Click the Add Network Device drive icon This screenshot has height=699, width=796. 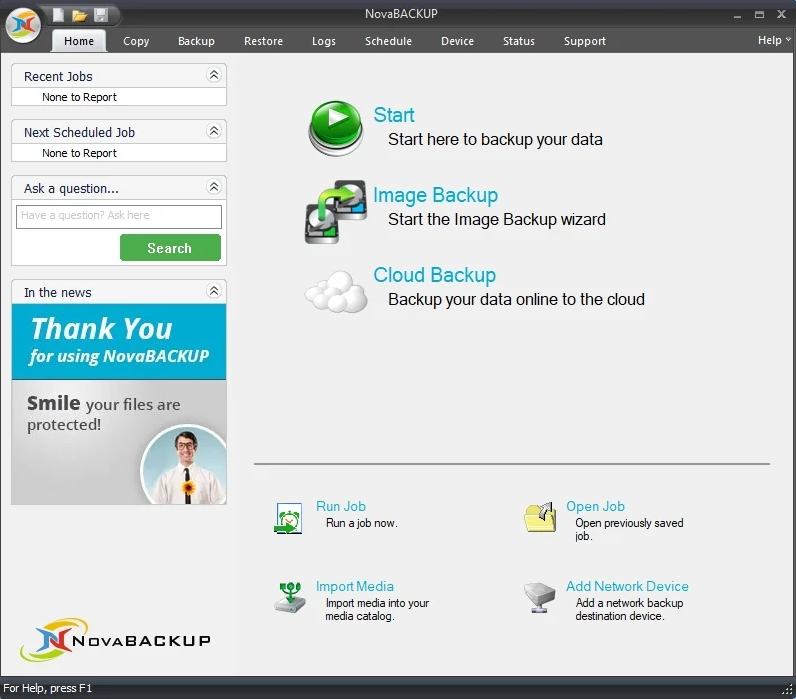pos(540,598)
